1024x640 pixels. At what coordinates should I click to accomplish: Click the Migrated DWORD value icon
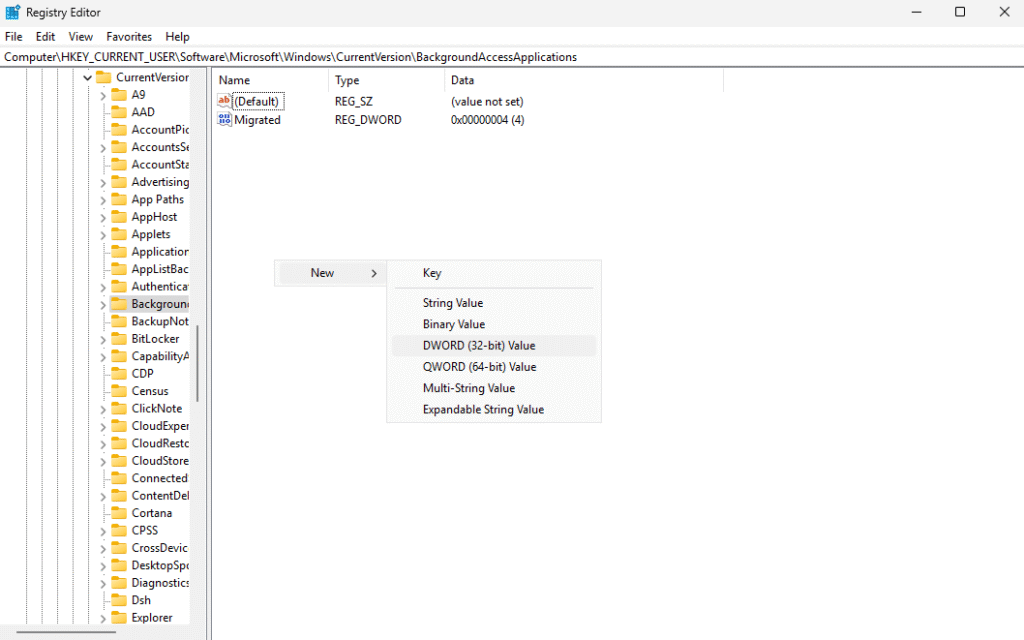click(x=224, y=120)
